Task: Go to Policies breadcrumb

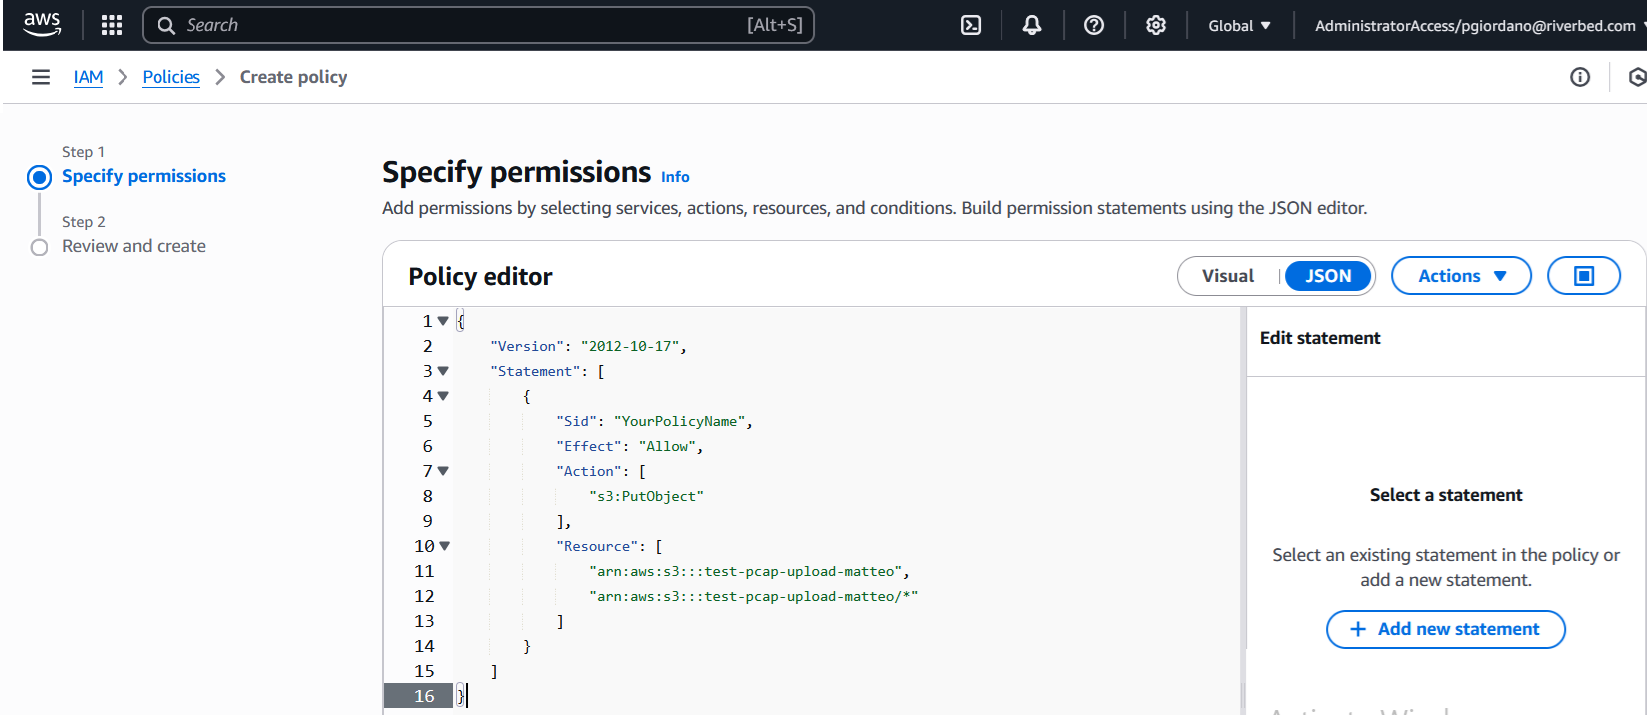Action: [171, 77]
